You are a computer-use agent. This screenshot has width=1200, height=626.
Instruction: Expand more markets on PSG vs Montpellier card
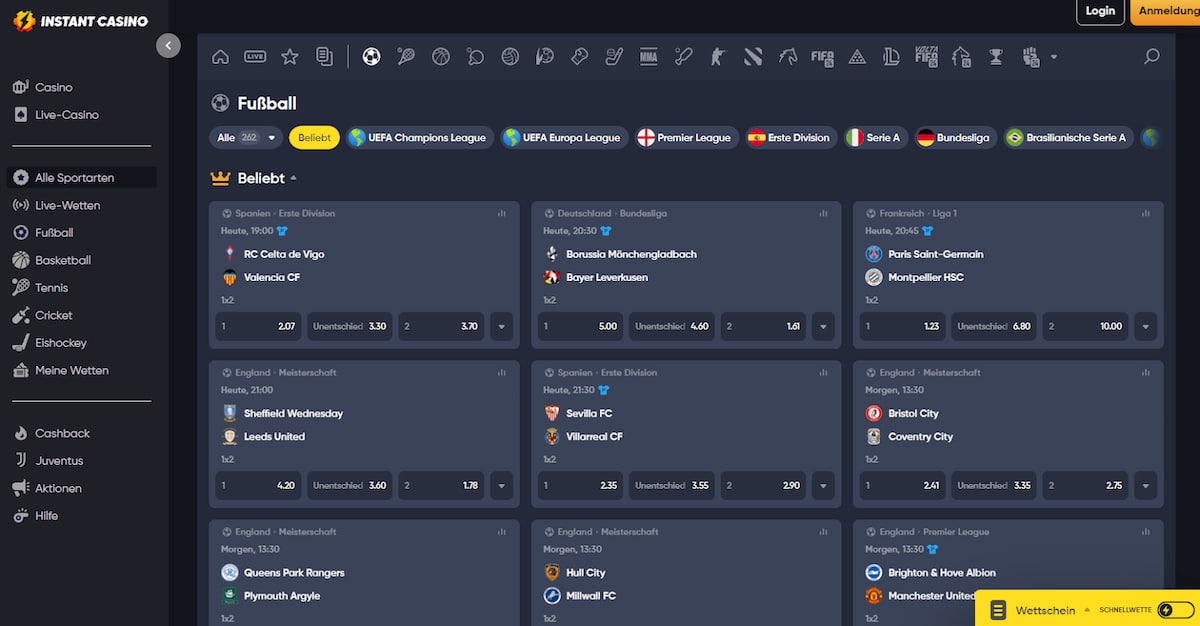[1145, 326]
